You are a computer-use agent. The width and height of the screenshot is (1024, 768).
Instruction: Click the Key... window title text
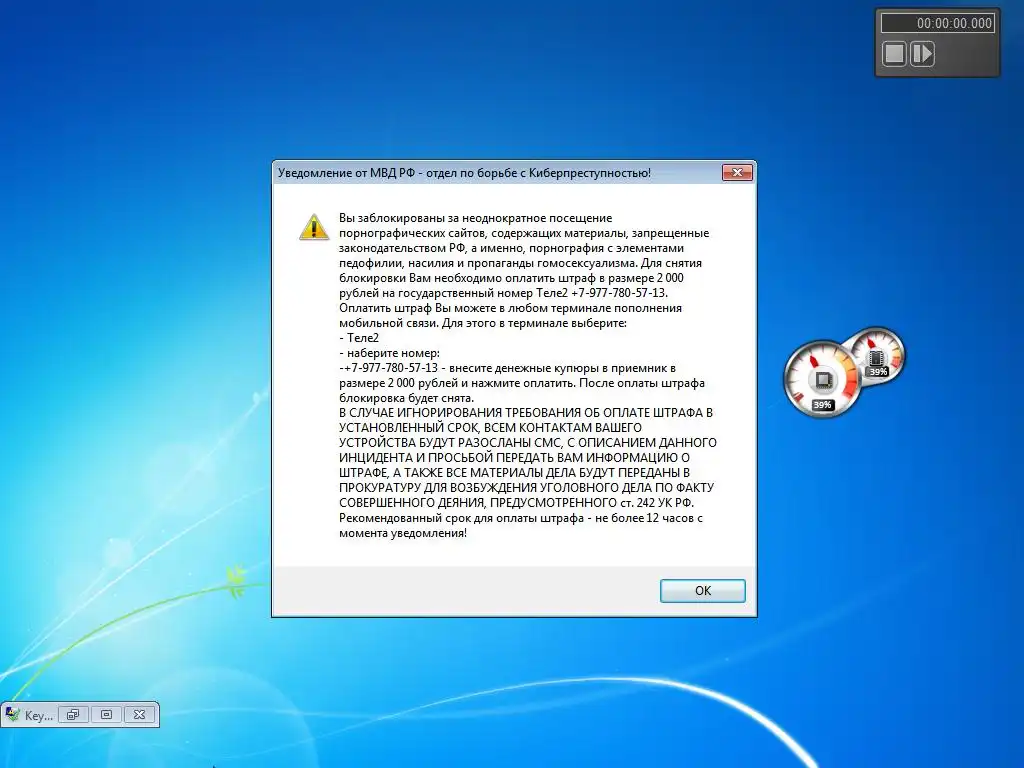coord(39,716)
